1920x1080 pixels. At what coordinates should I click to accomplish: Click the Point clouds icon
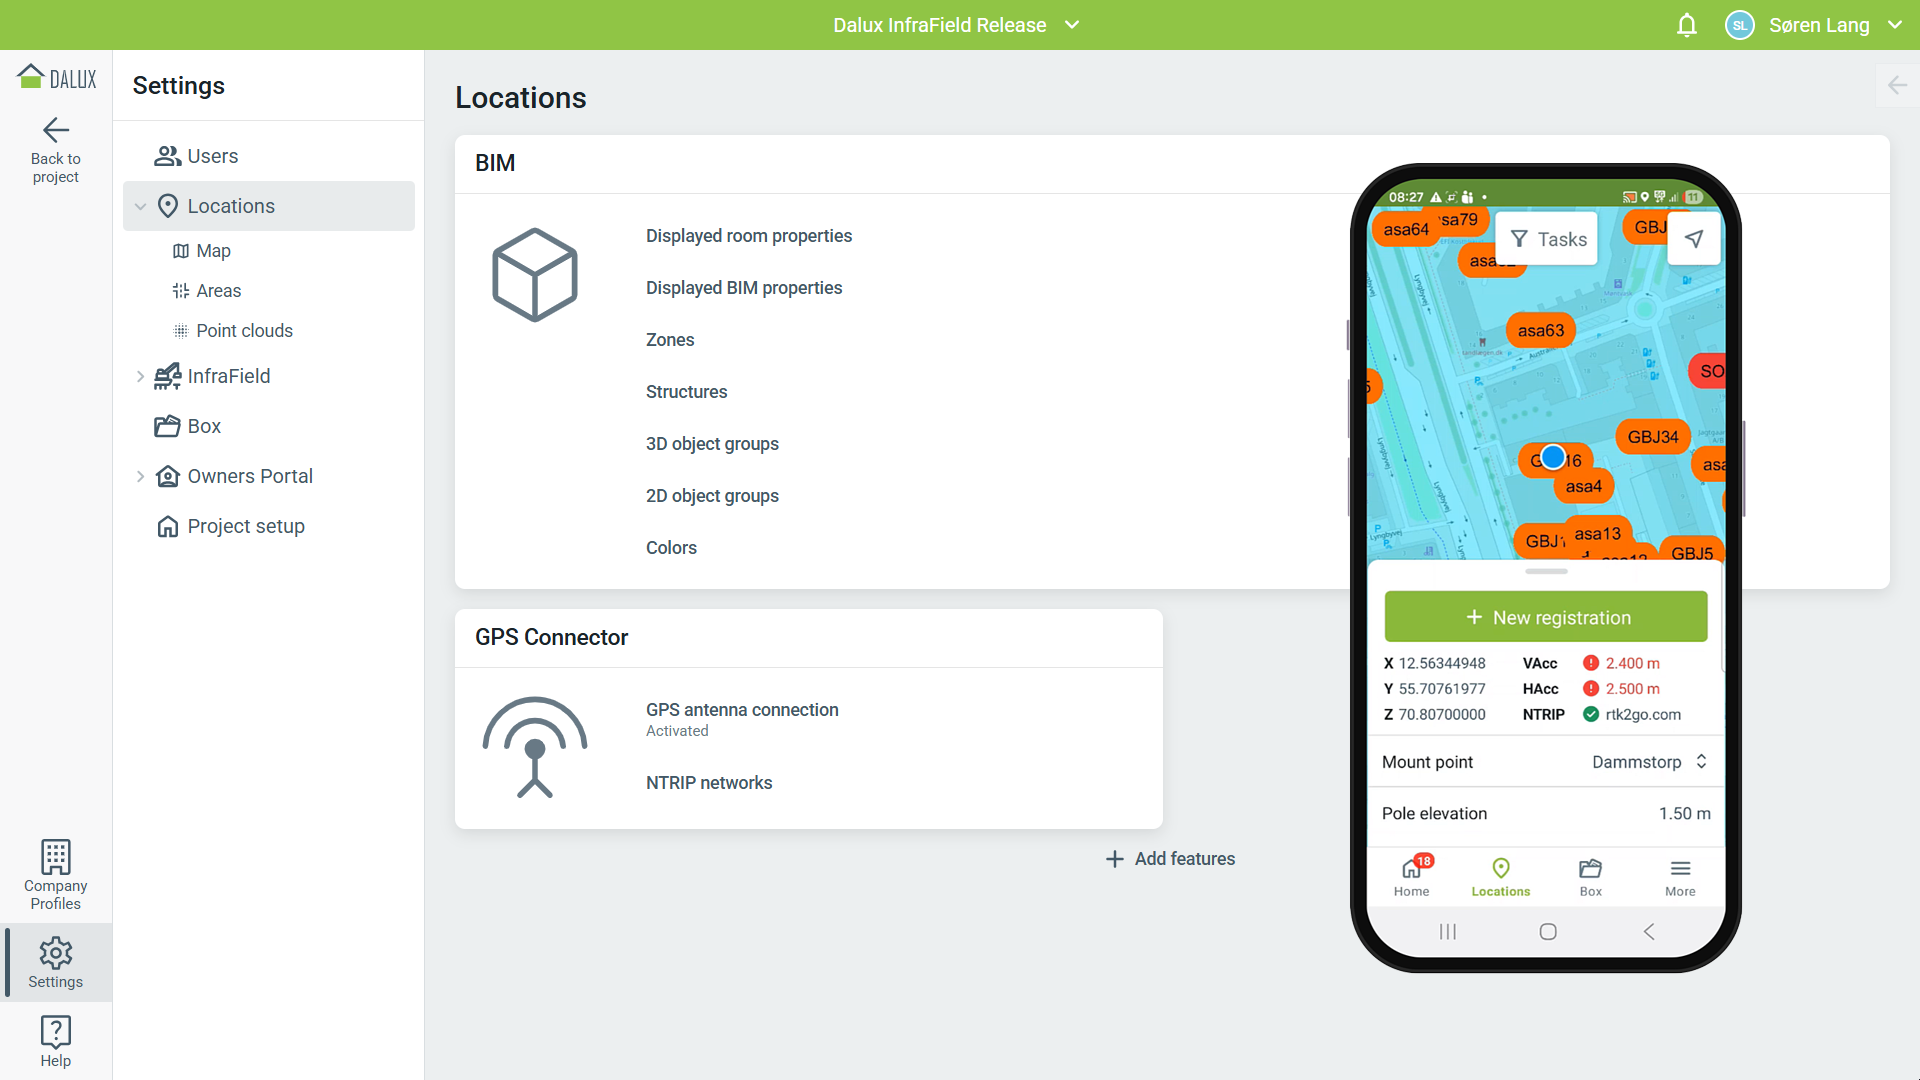pos(181,331)
